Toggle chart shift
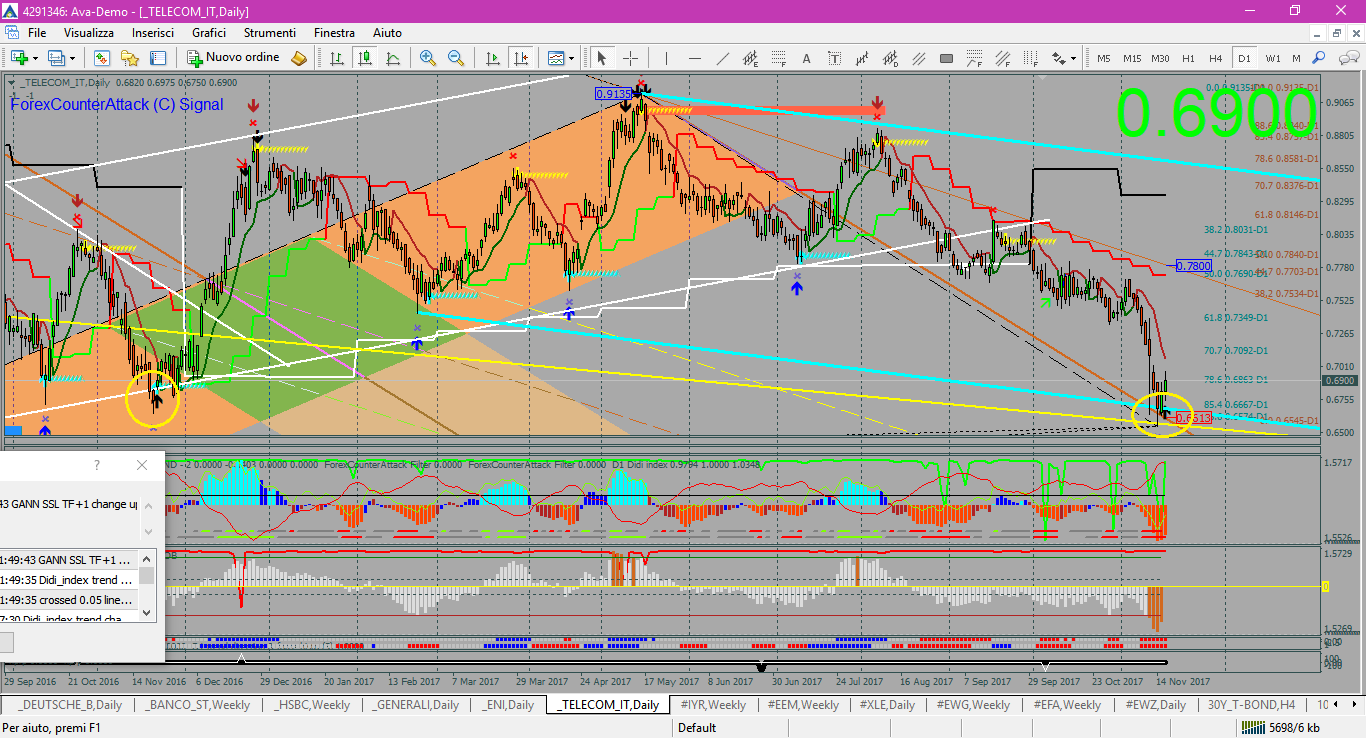Screen dimensions: 1366x738 [x=520, y=58]
